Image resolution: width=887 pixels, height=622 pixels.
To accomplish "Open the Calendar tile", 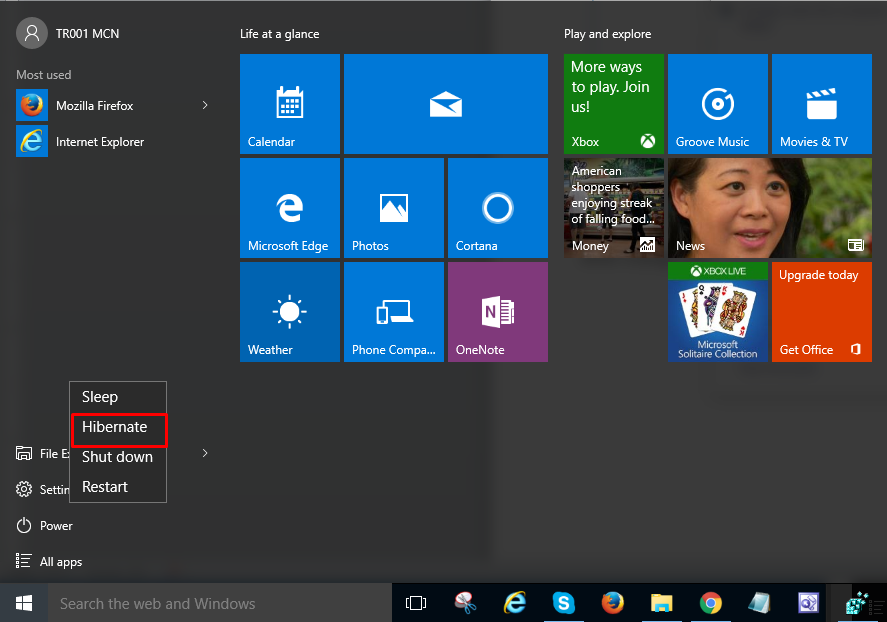I will click(x=290, y=104).
